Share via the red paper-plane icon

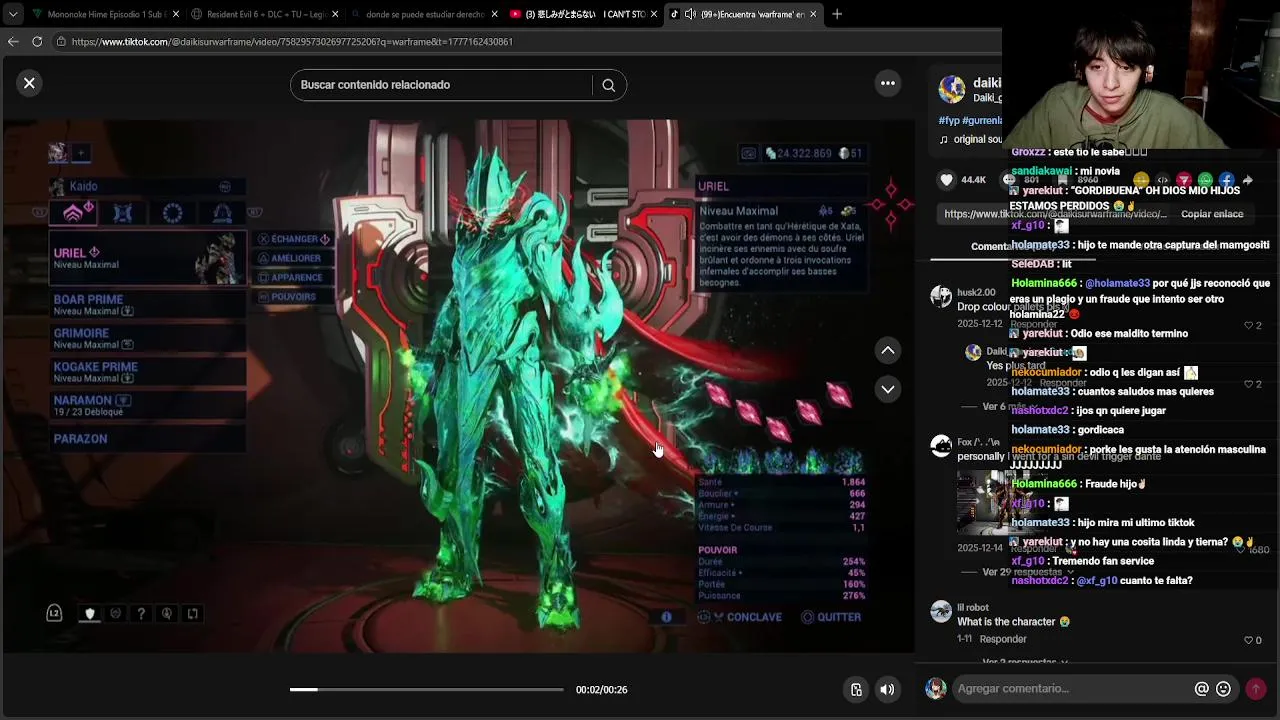pos(1183,180)
